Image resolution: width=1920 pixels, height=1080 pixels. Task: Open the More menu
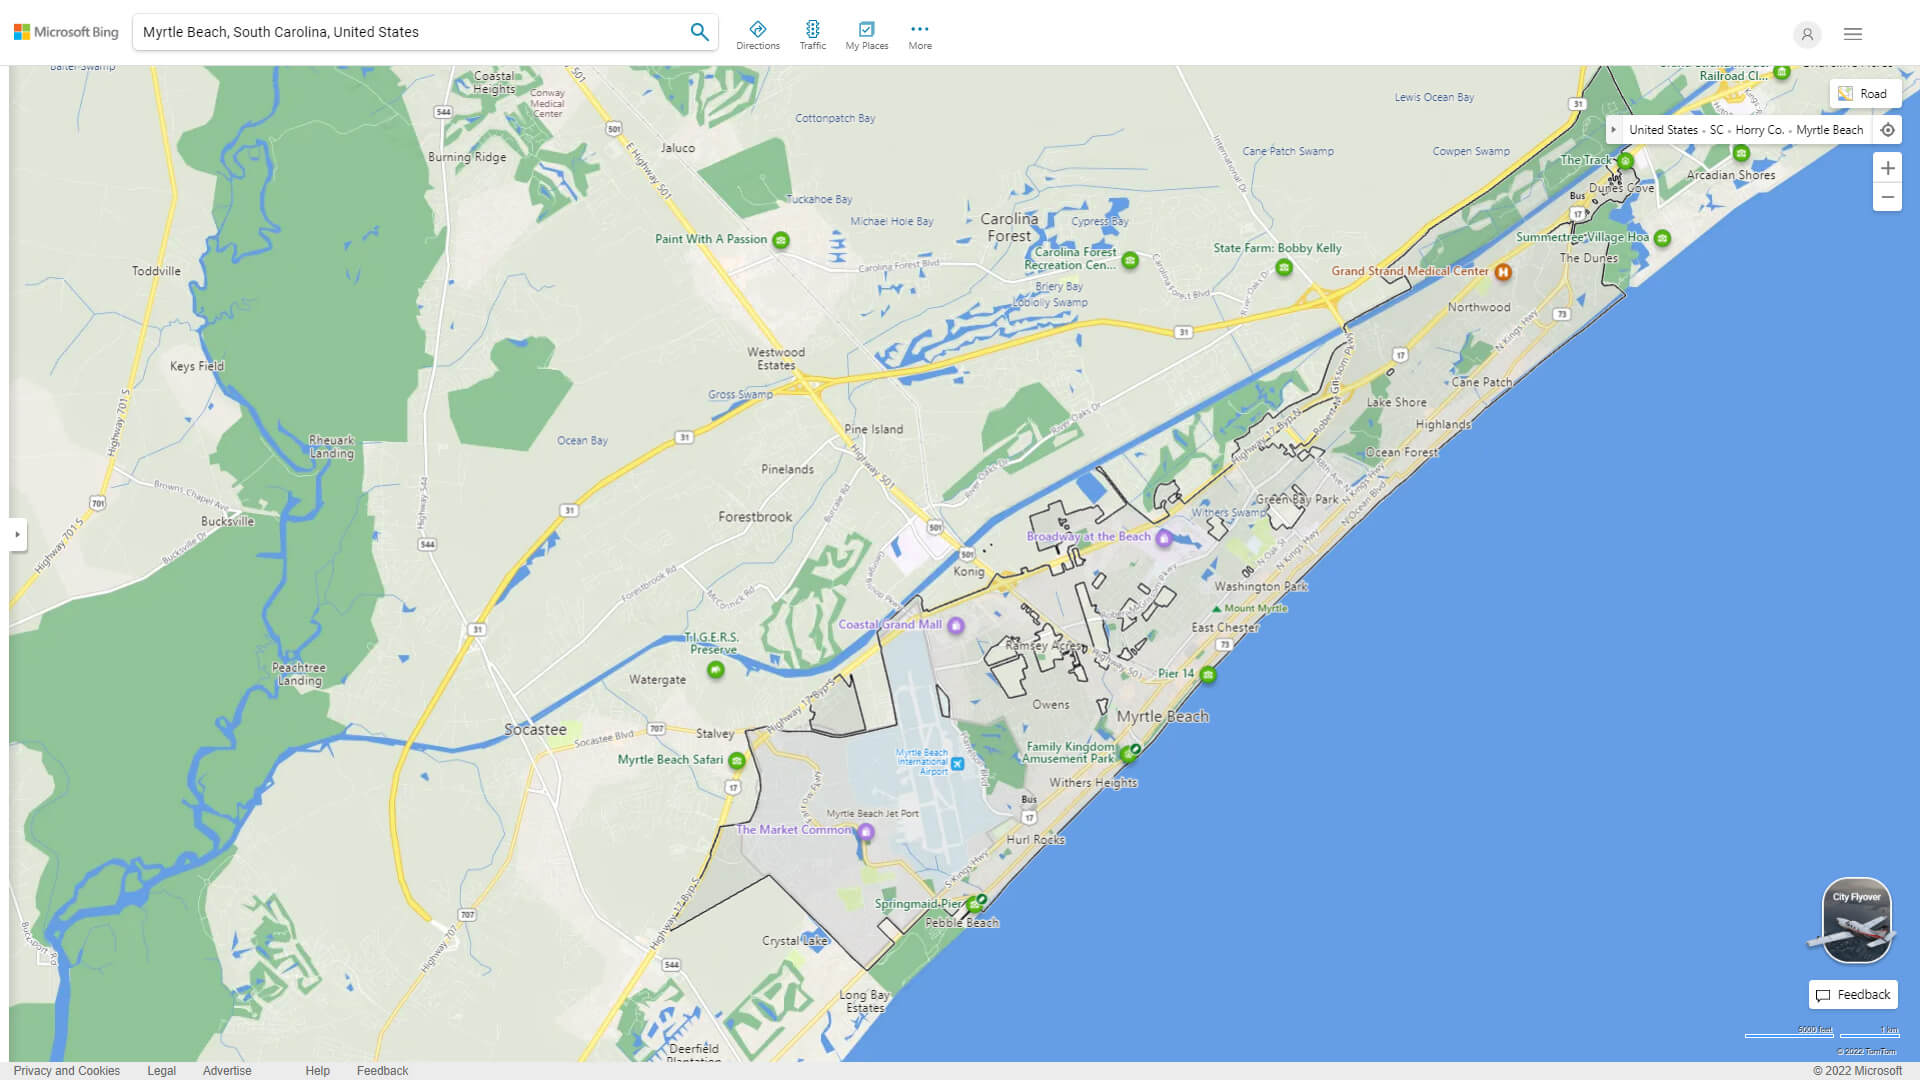919,33
